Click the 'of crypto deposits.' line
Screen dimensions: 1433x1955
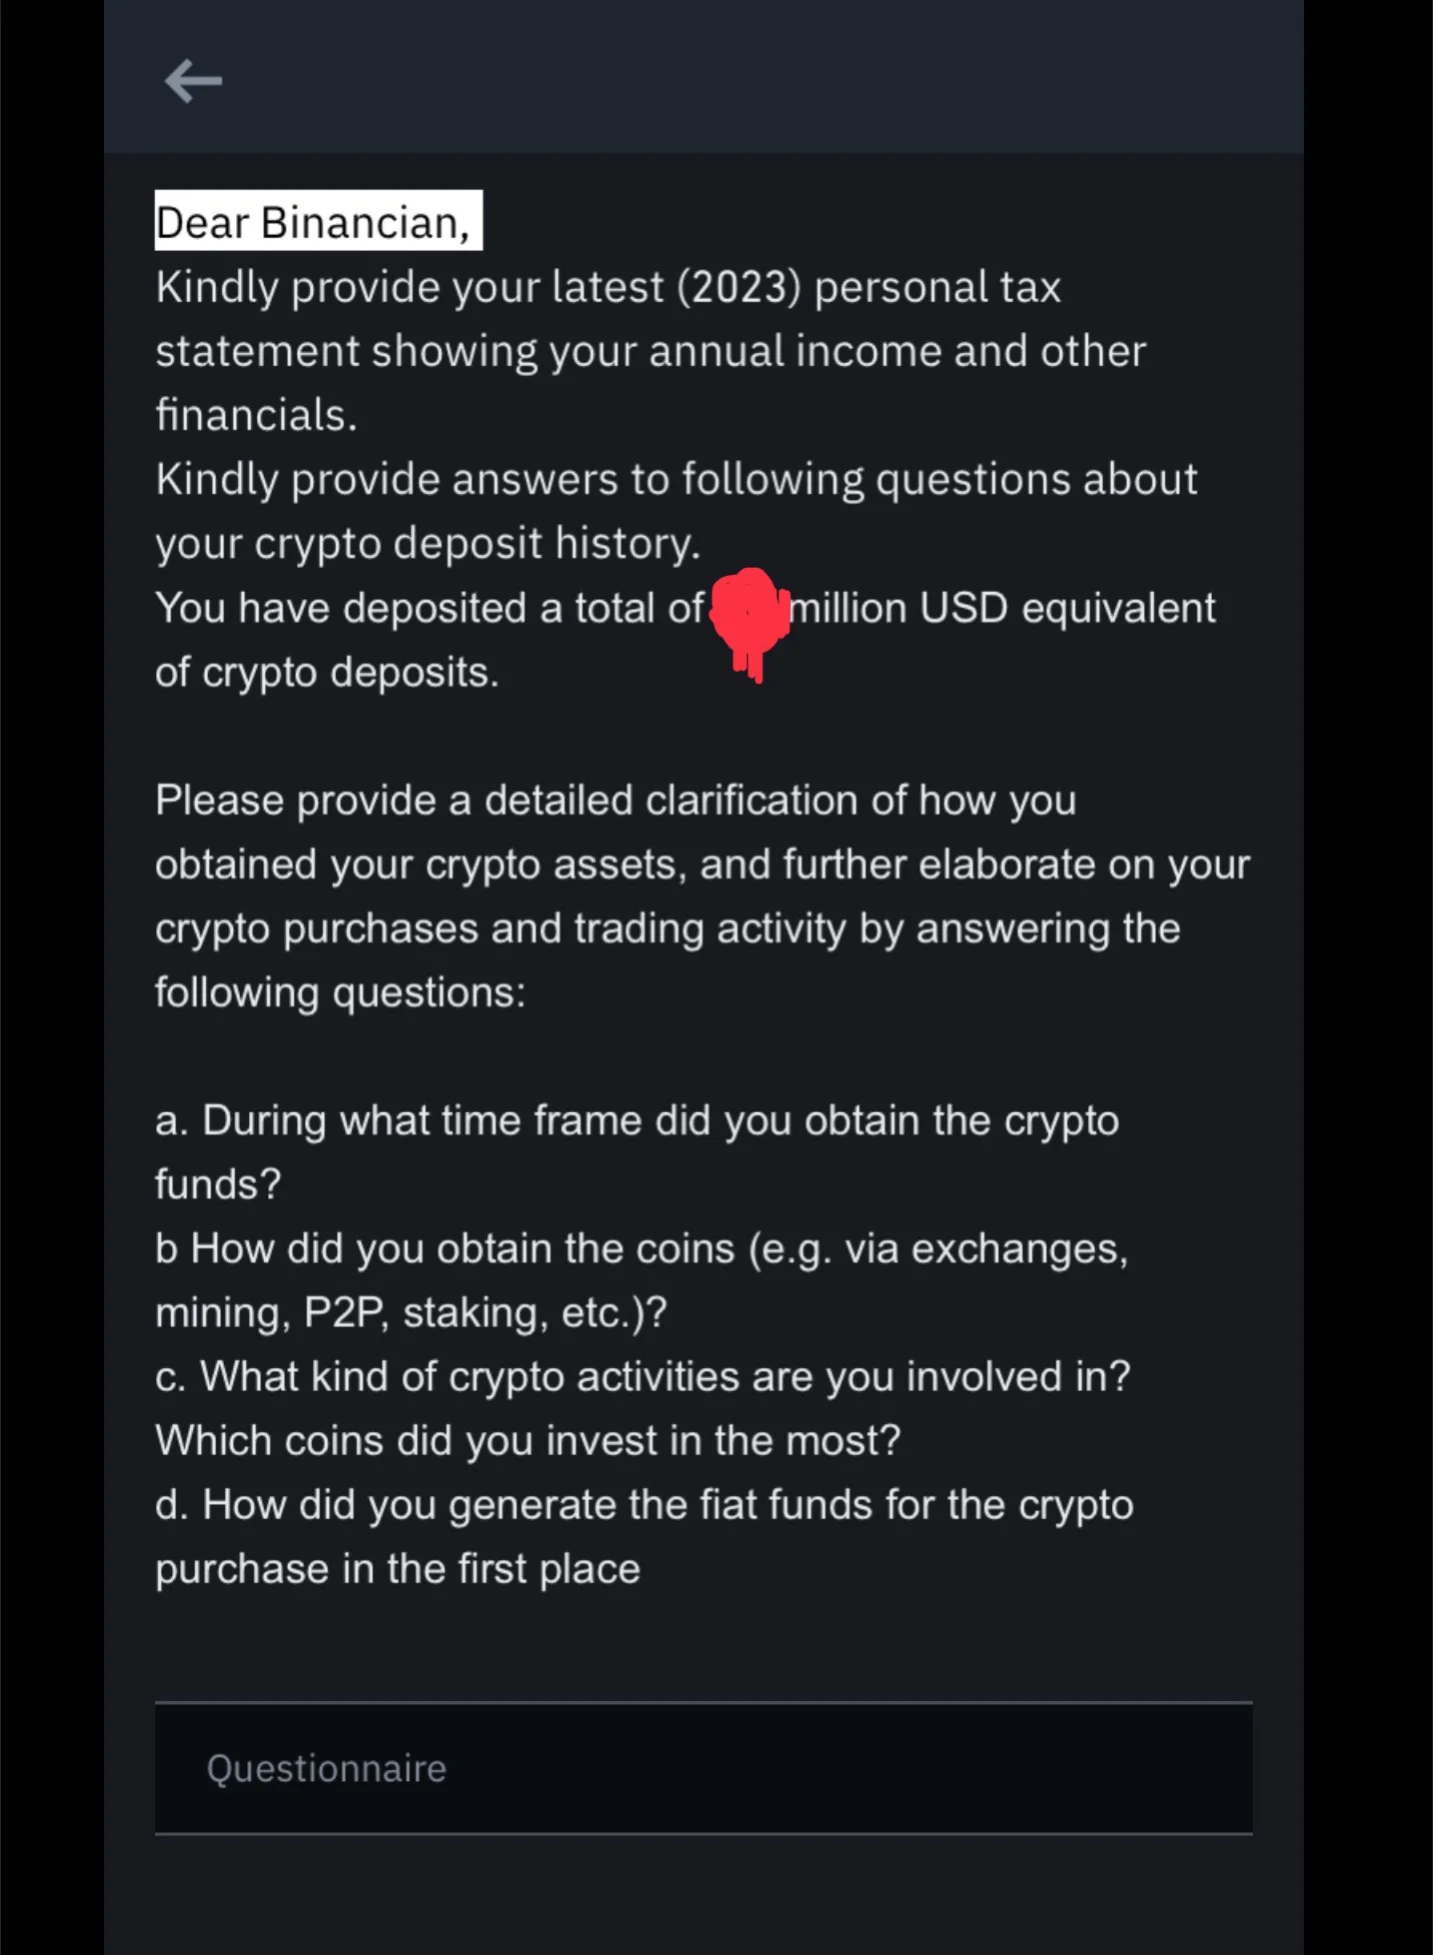tap(326, 672)
